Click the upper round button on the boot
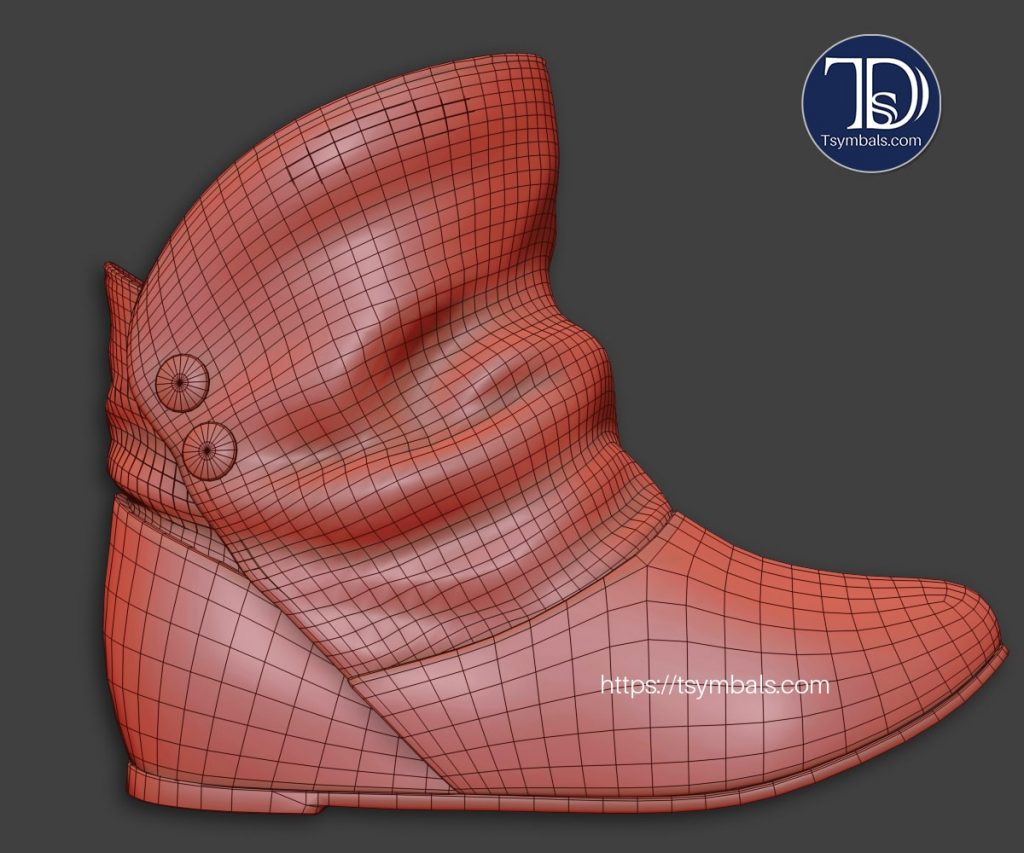The height and width of the screenshot is (853, 1024). click(181, 381)
